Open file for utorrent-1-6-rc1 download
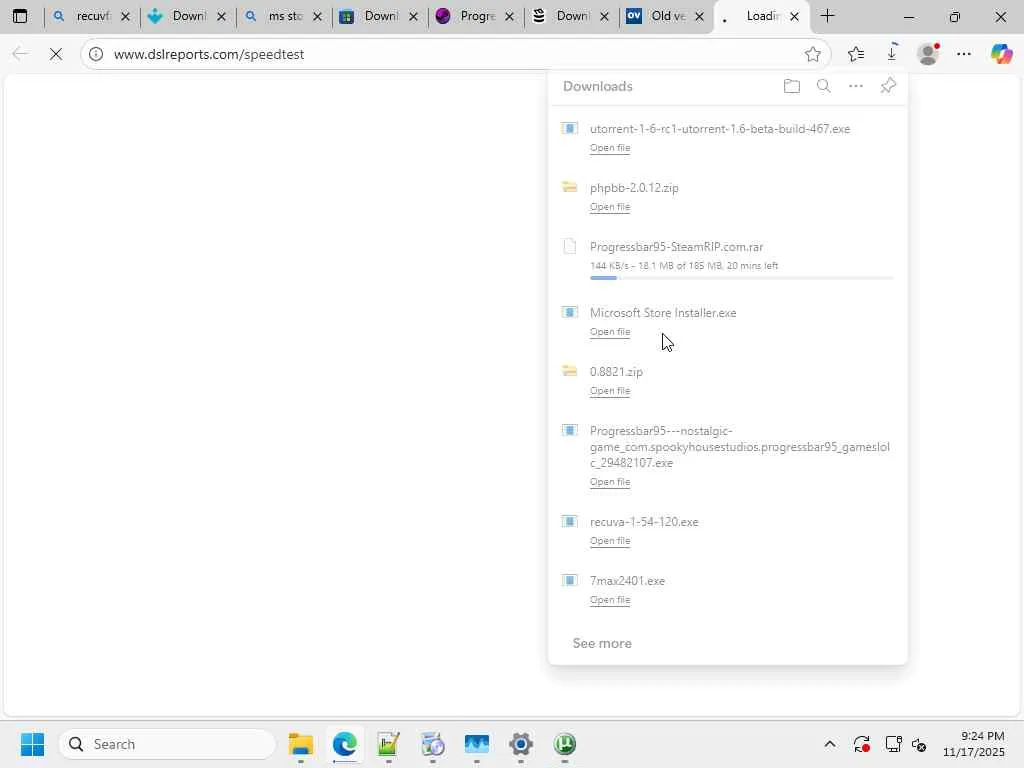 [610, 148]
